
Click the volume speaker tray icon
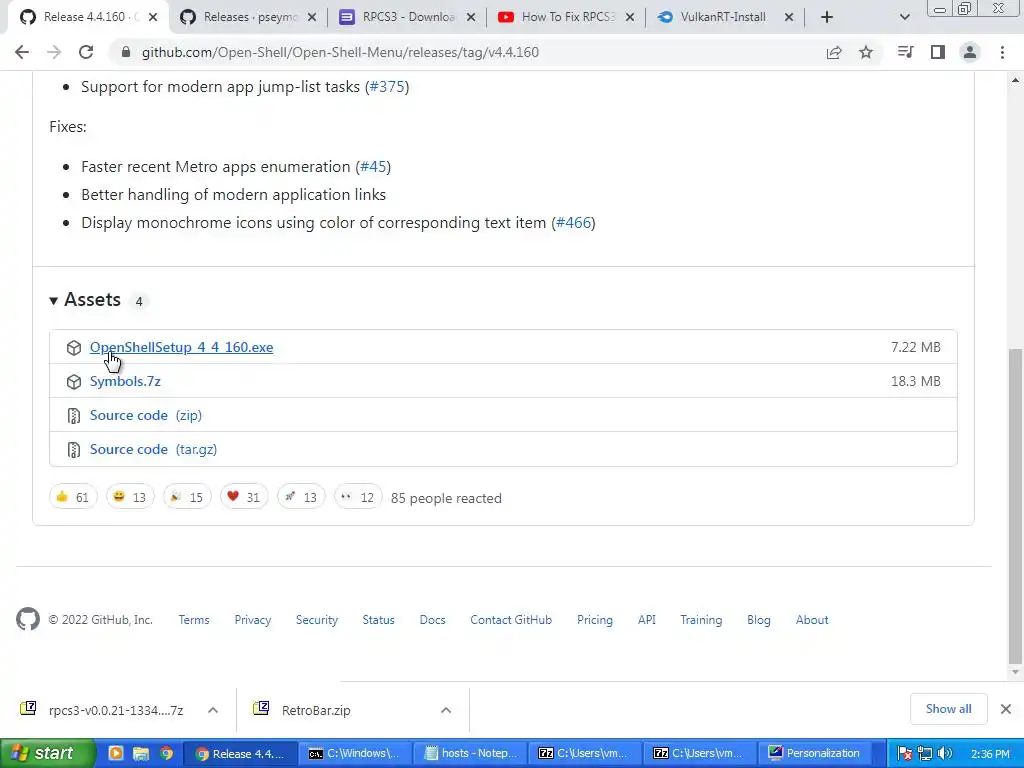point(944,754)
